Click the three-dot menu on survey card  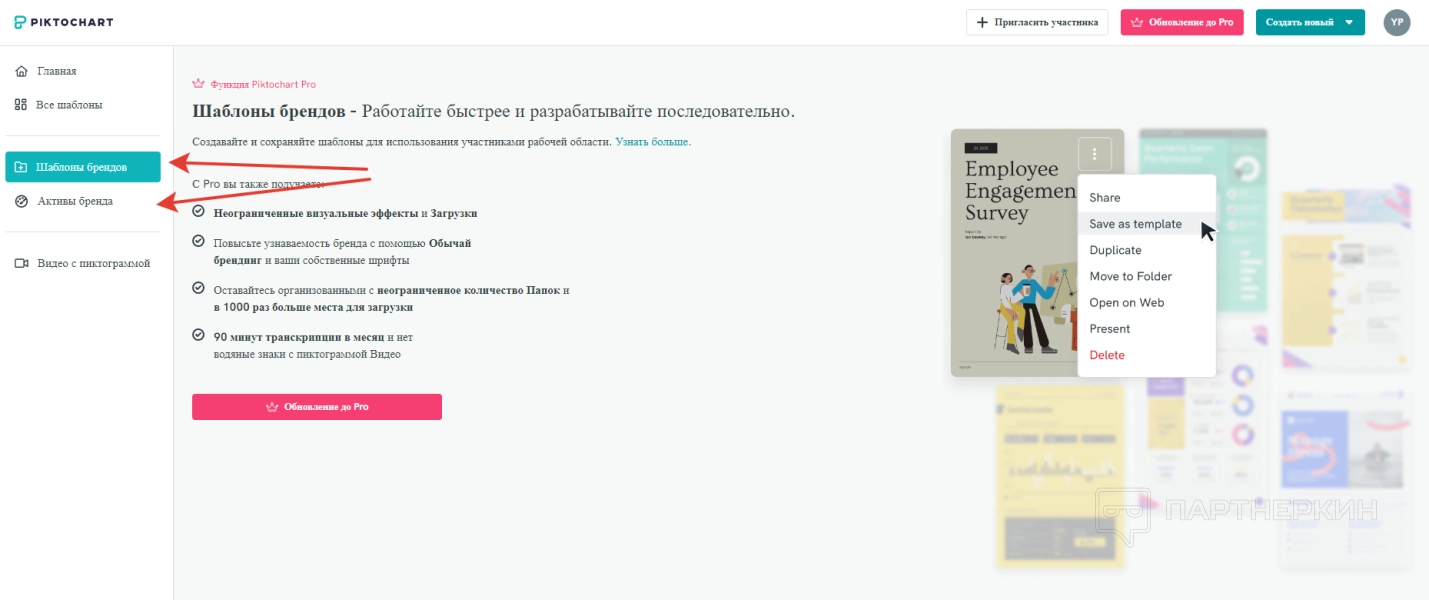tap(1095, 154)
